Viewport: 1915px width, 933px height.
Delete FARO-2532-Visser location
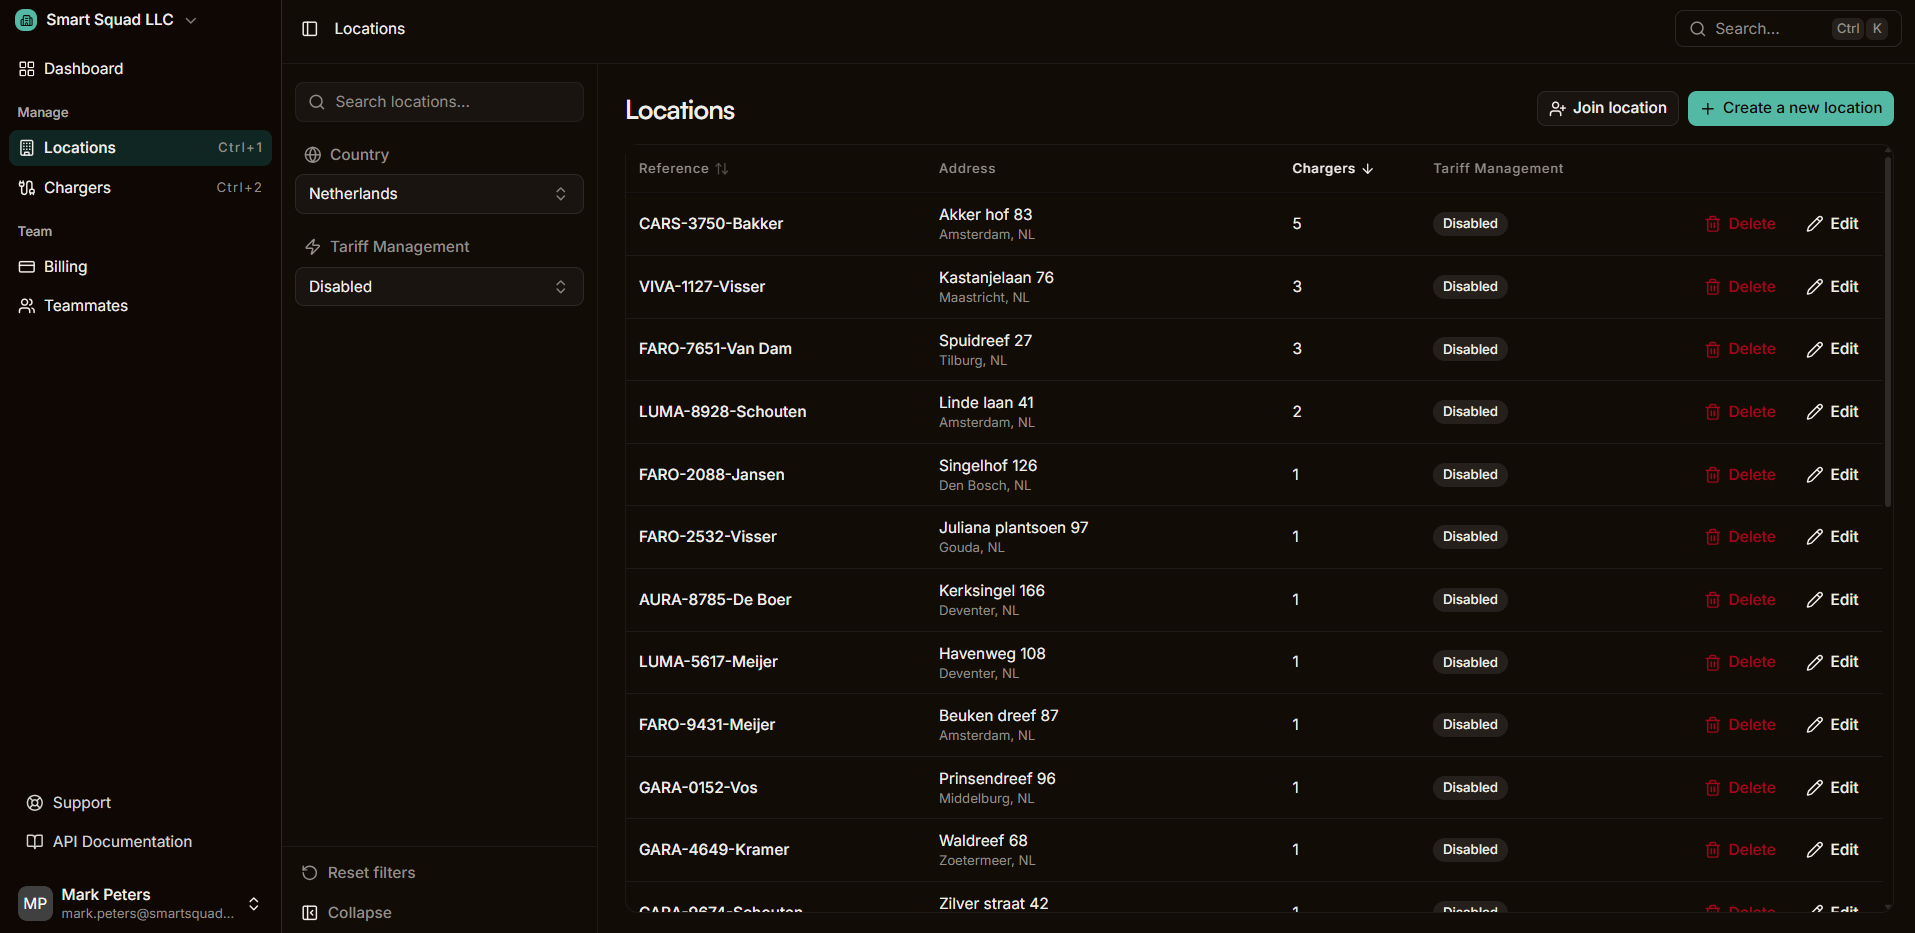coord(1740,537)
